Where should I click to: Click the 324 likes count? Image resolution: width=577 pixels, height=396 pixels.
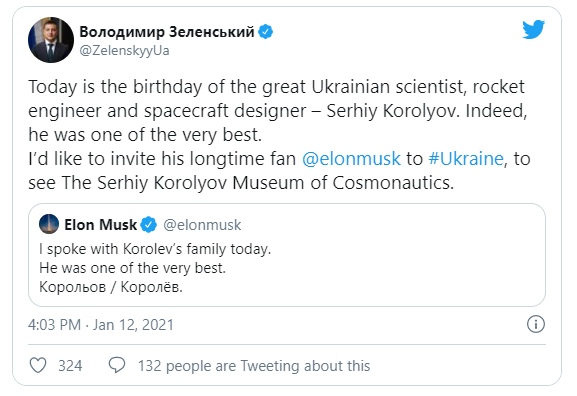click(70, 366)
